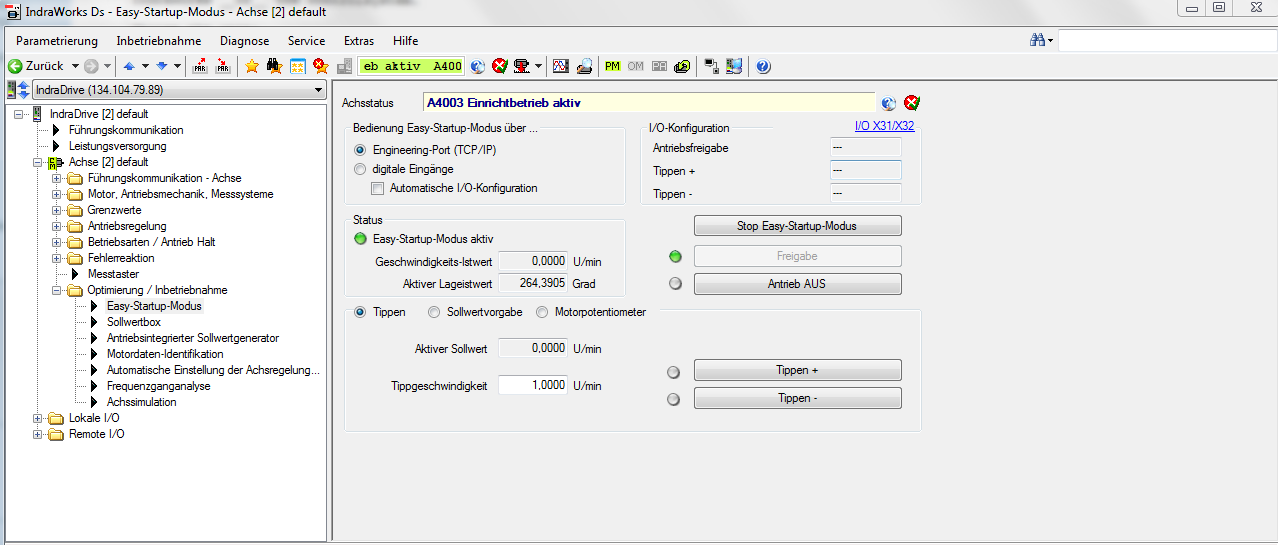1278x545 pixels.
Task: Click the Tippen - button
Action: [797, 398]
